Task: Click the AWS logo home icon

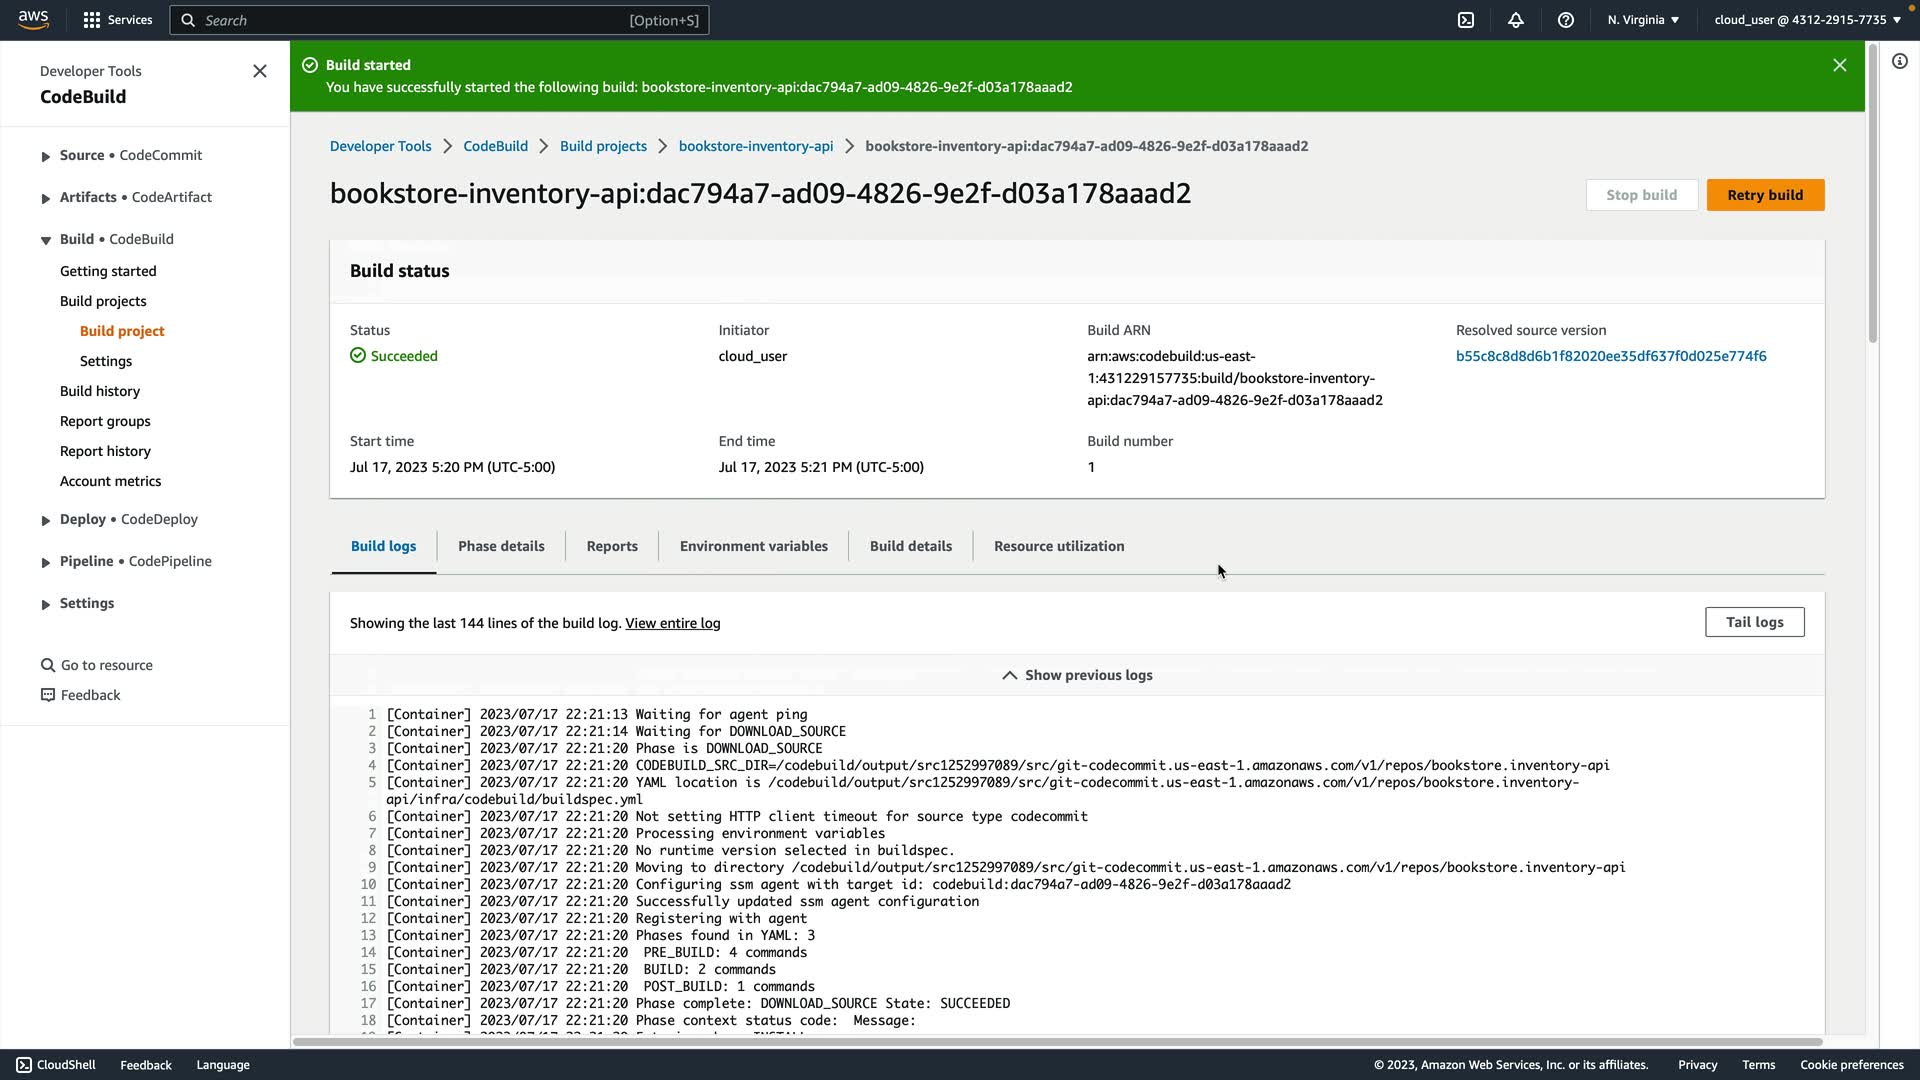Action: pos(33,20)
